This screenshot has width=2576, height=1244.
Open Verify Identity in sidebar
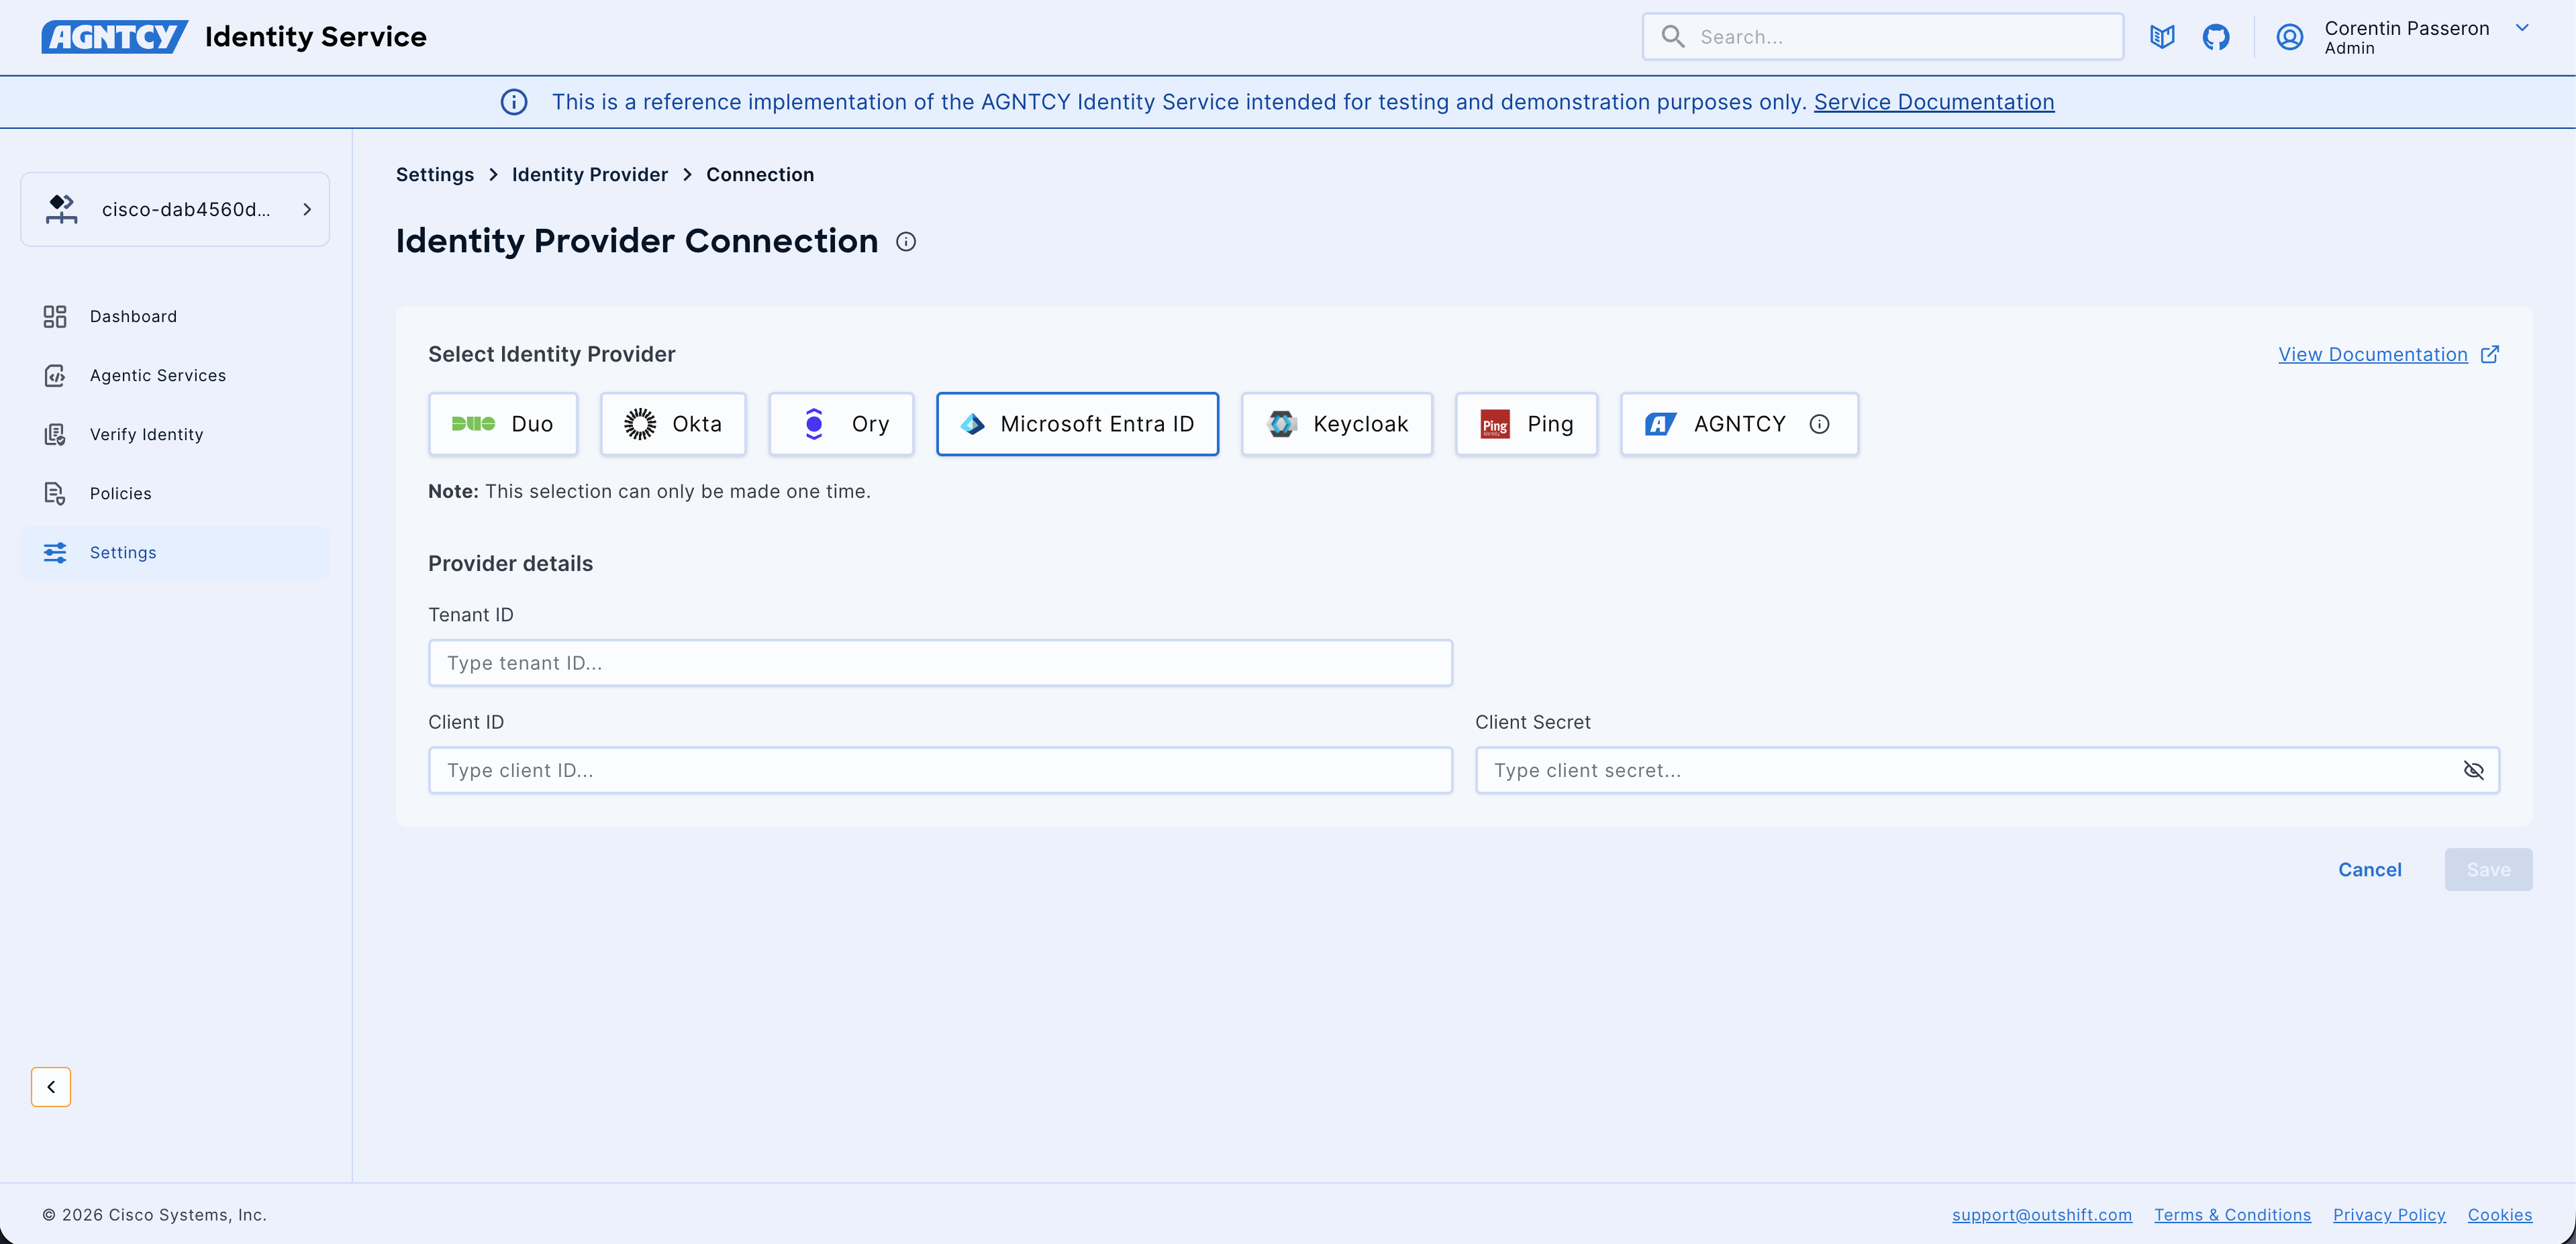[175, 434]
